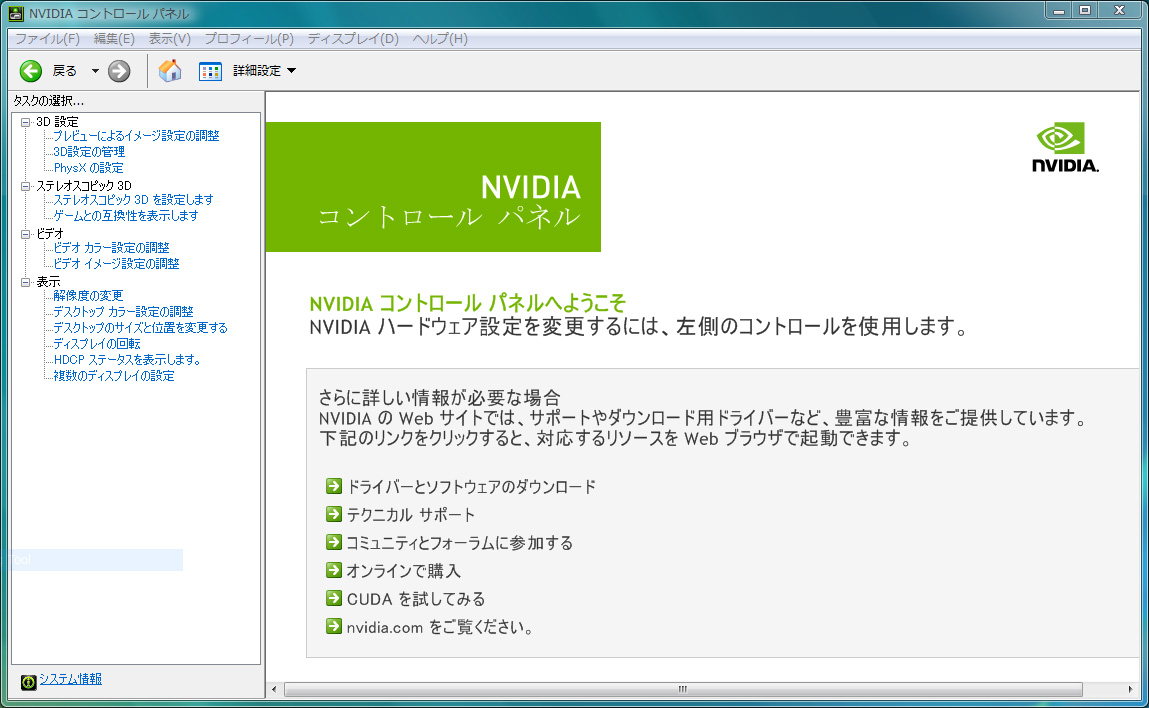Open the 編集(E) menu
The width and height of the screenshot is (1149, 708).
114,39
